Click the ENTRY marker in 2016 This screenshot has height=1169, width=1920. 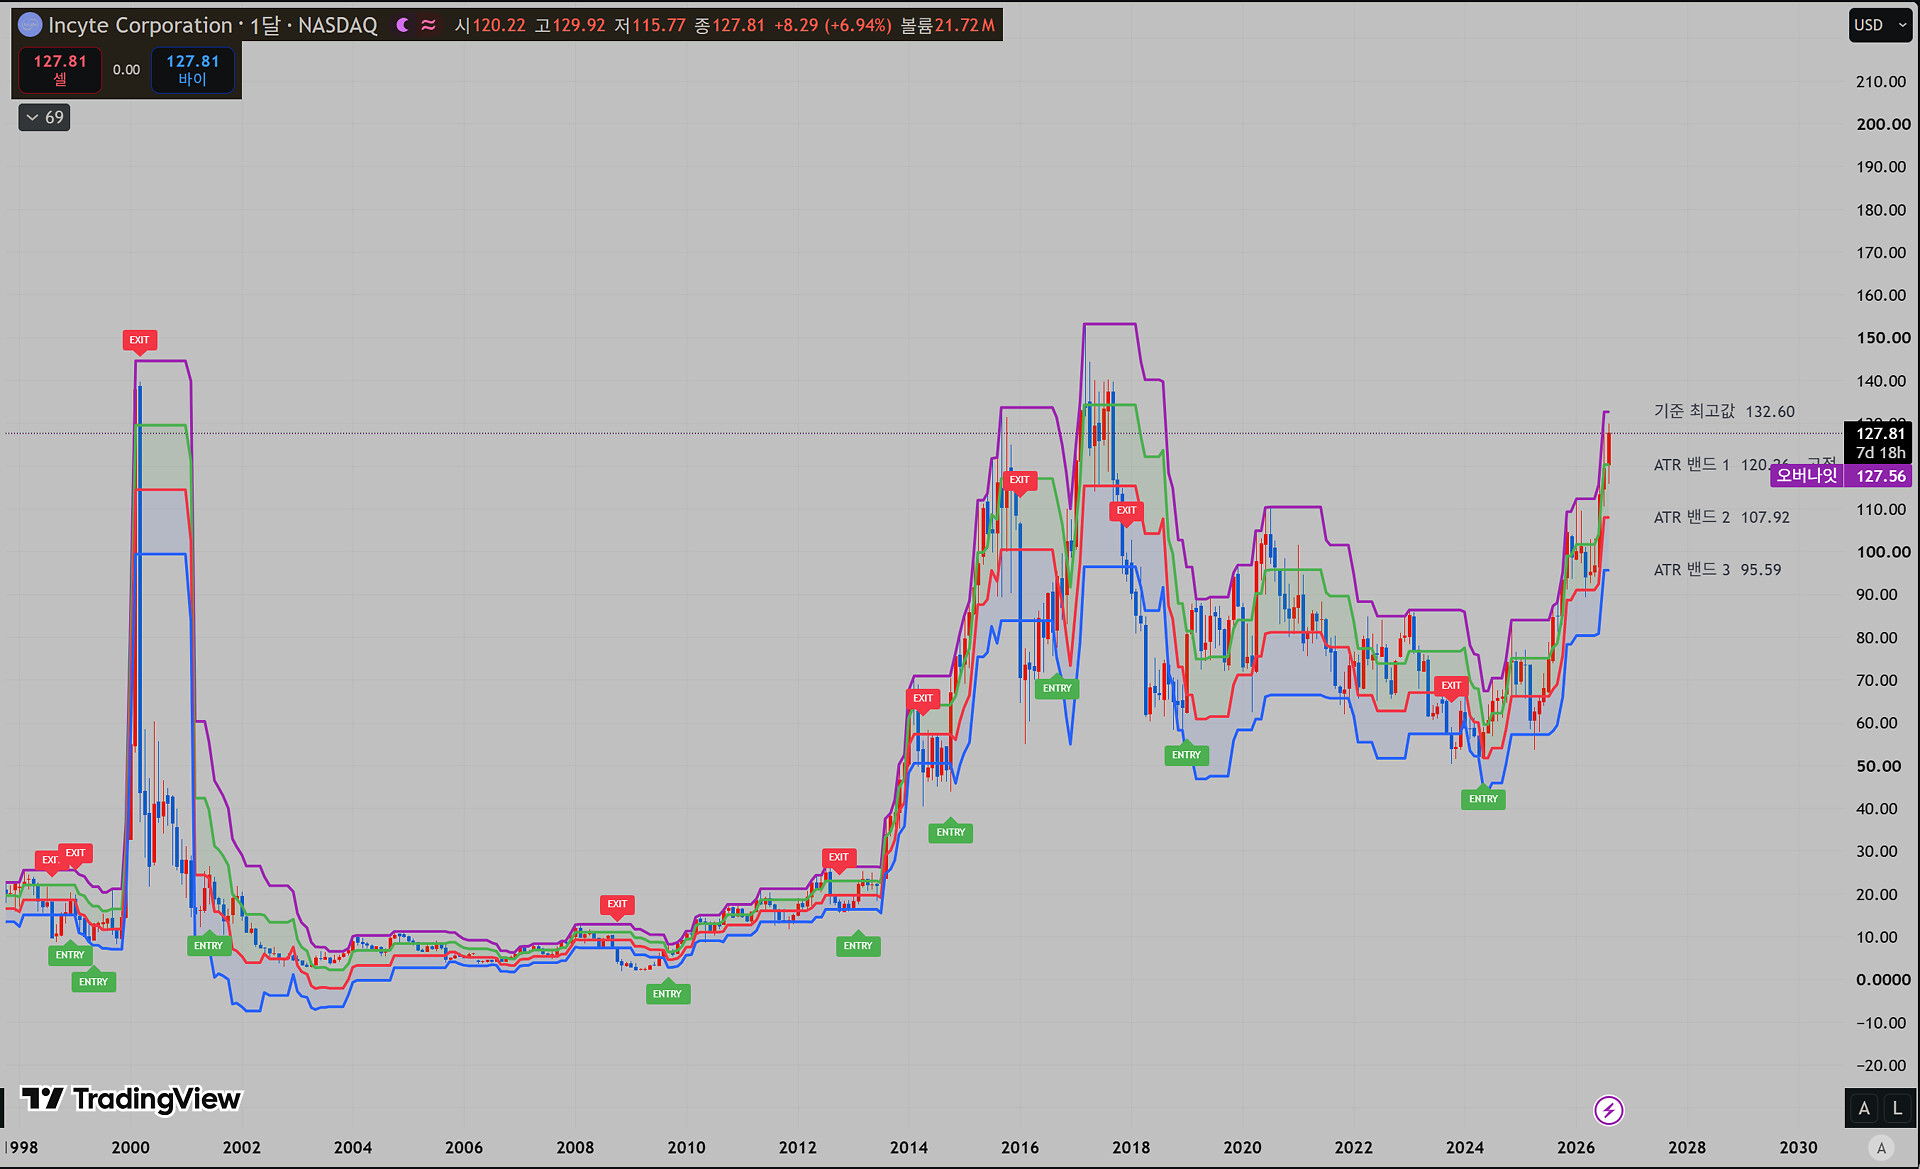click(1057, 689)
